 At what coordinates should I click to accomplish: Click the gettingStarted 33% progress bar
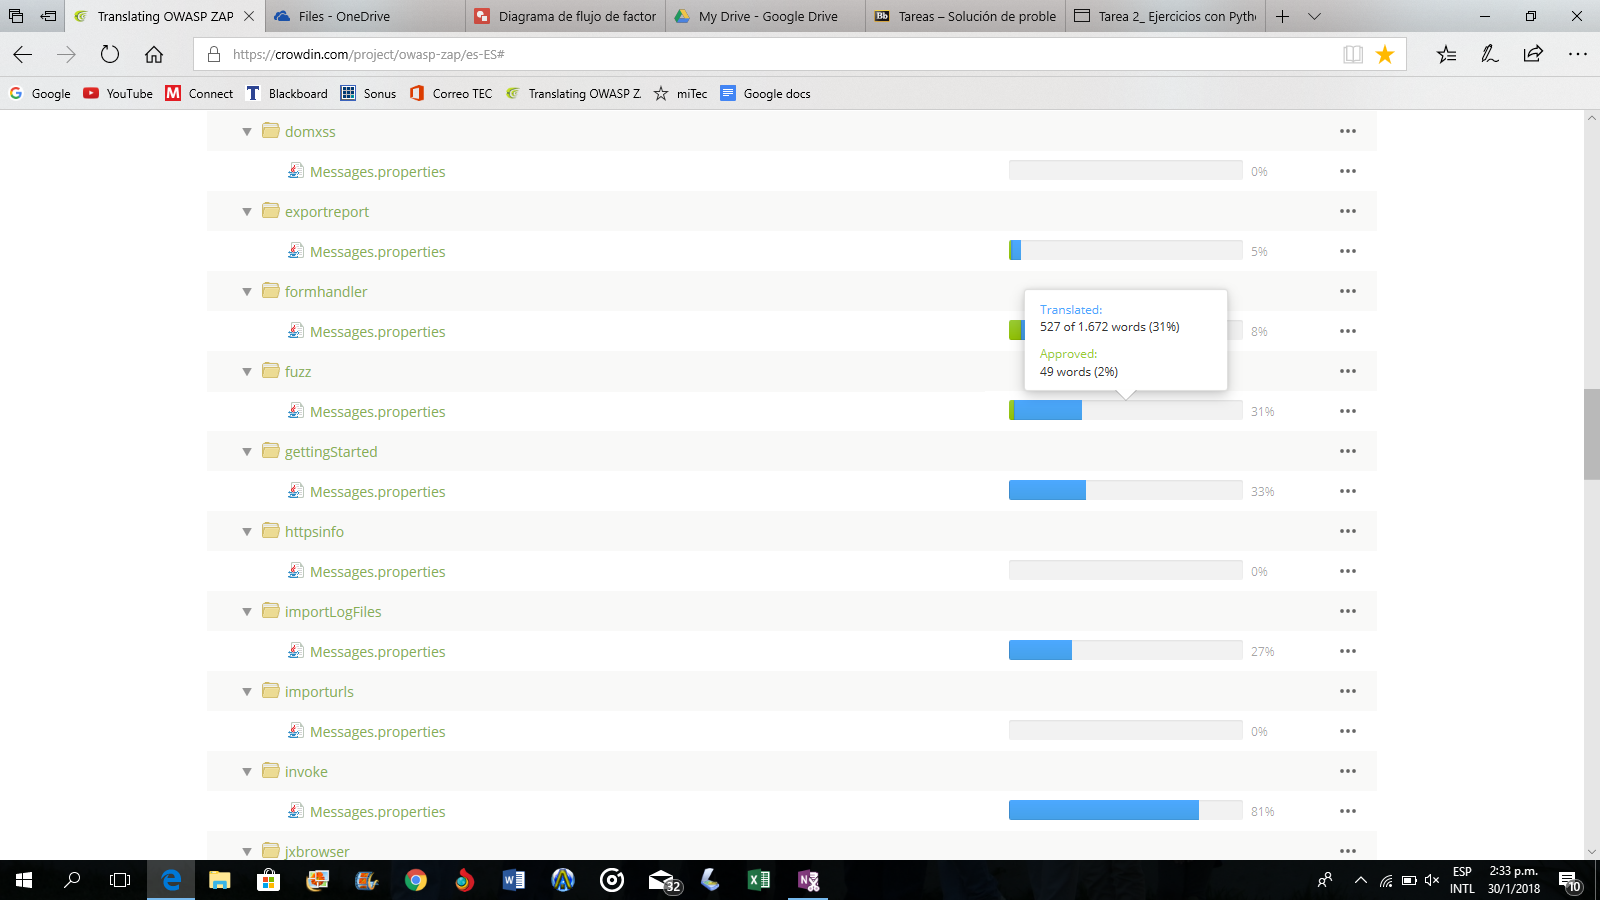tap(1125, 490)
